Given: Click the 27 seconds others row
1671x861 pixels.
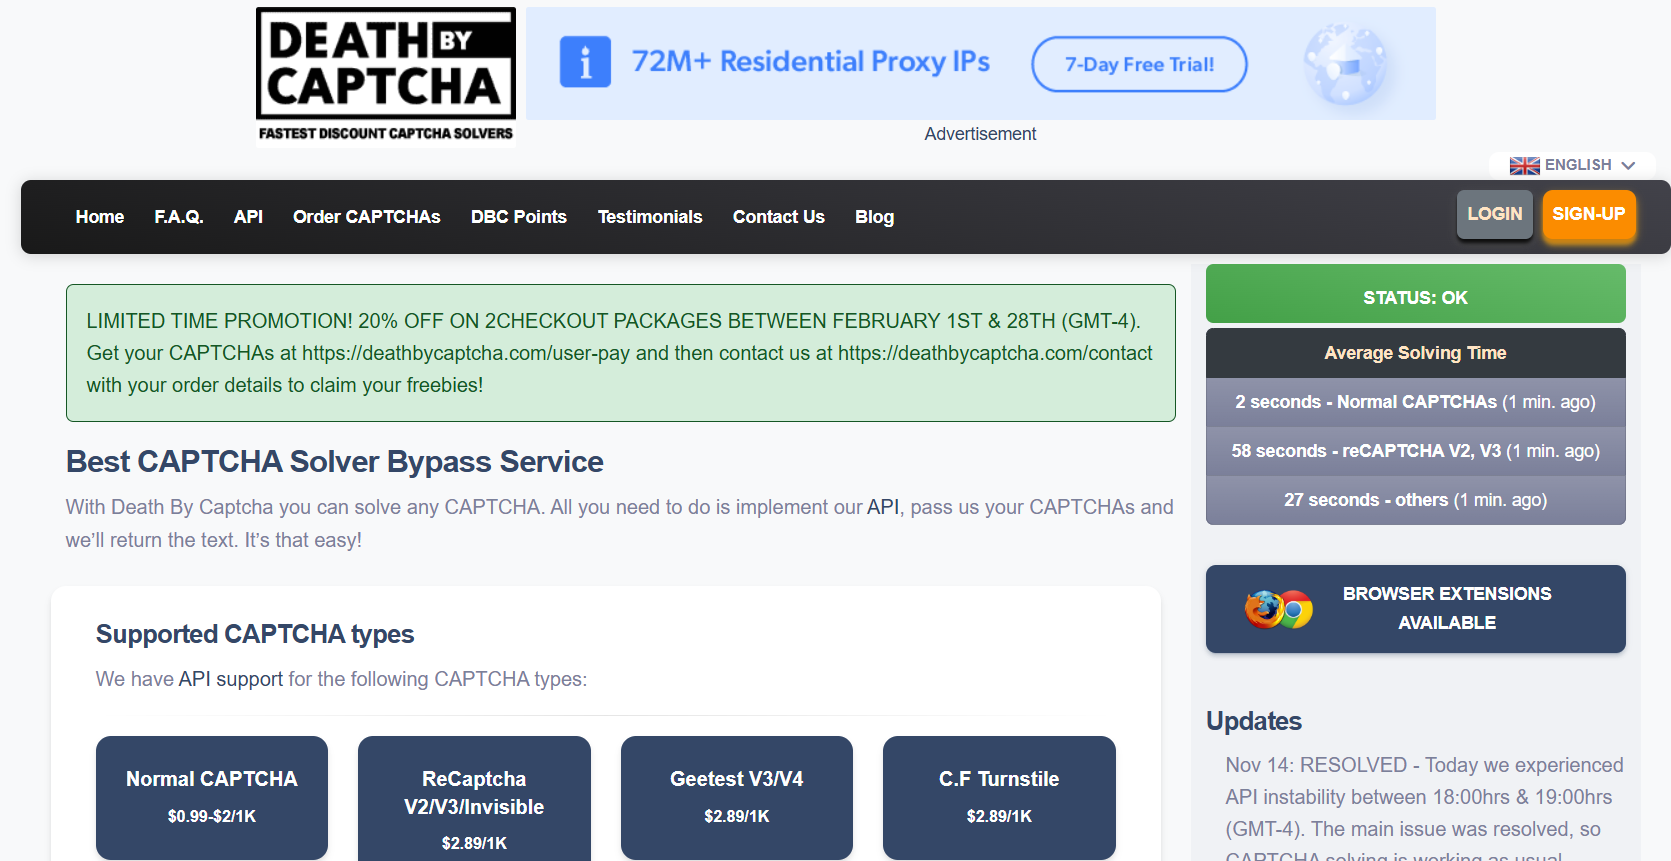Looking at the screenshot, I should pos(1416,500).
